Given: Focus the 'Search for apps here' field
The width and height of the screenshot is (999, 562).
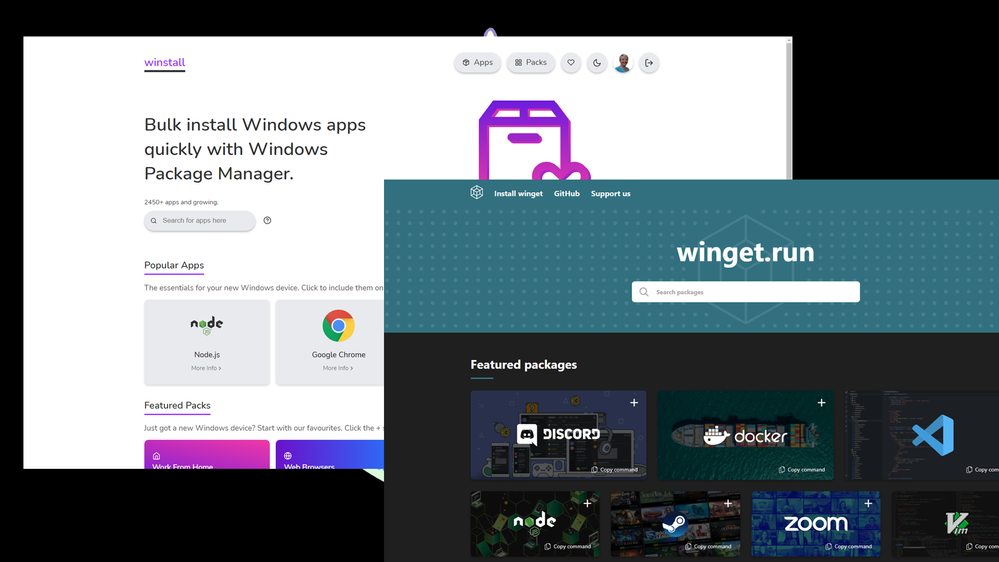Looking at the screenshot, I should pos(200,220).
